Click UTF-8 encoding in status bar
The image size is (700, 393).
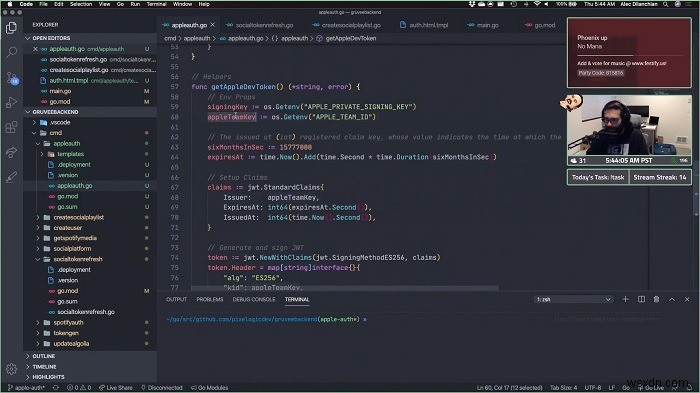coord(593,388)
